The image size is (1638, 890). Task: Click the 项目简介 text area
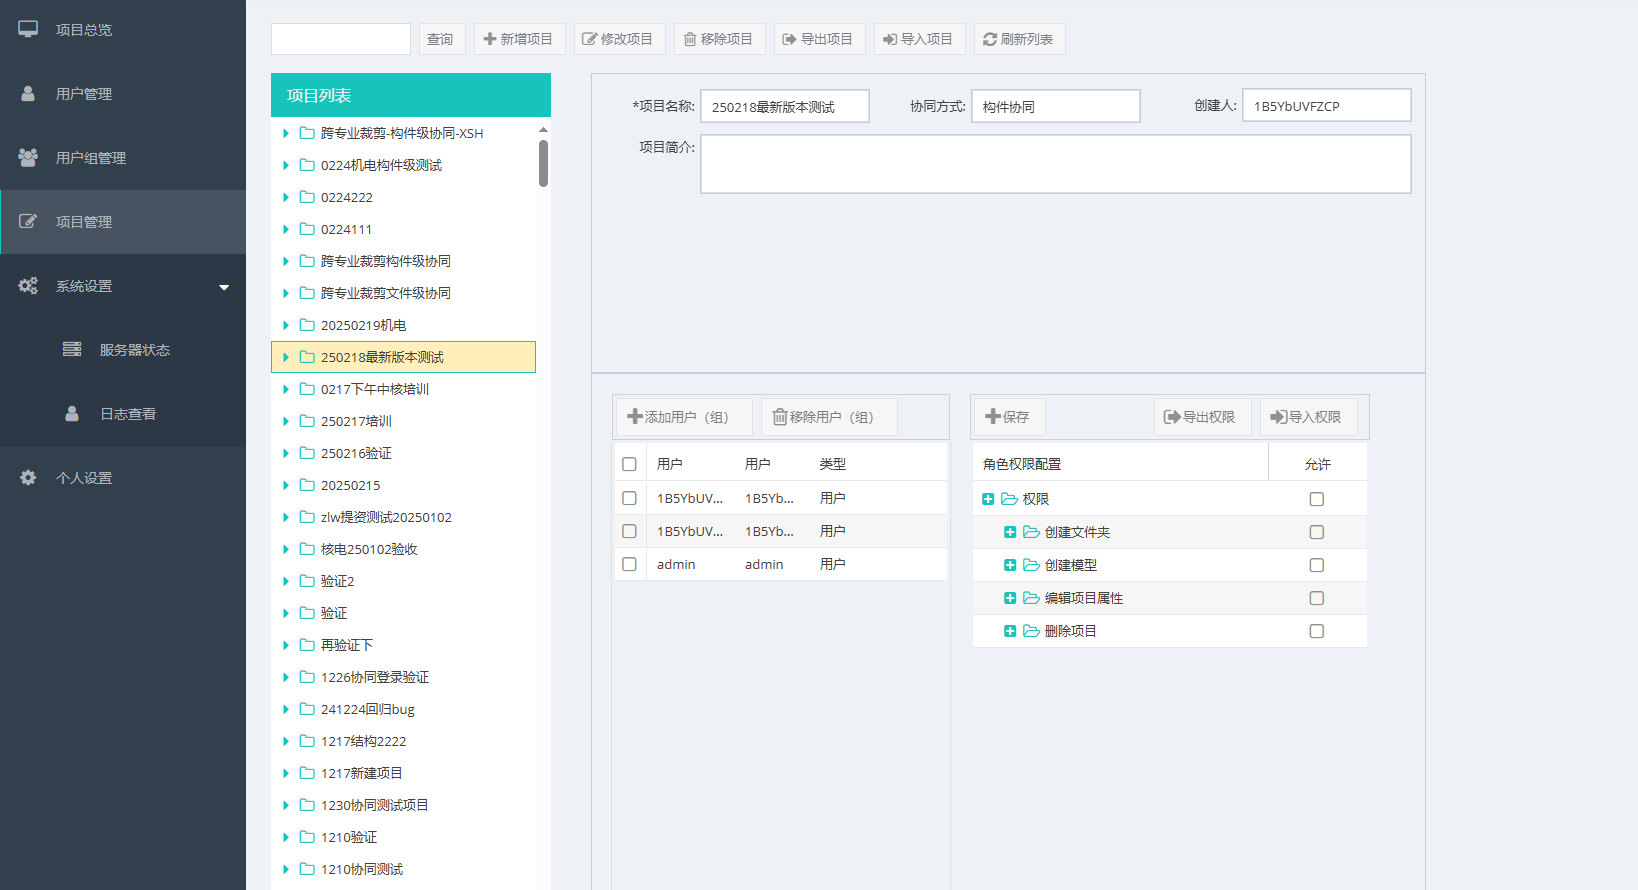click(x=1055, y=164)
